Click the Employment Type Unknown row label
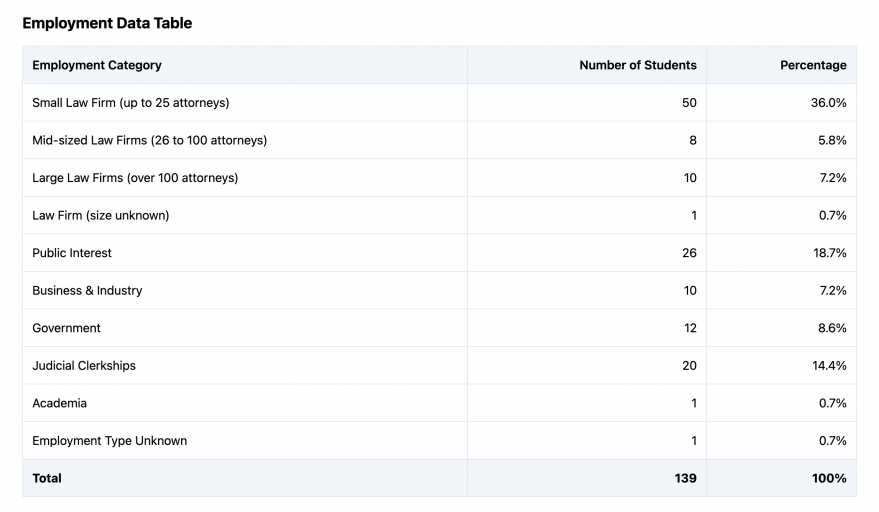The height and width of the screenshot is (512, 879). click(110, 440)
